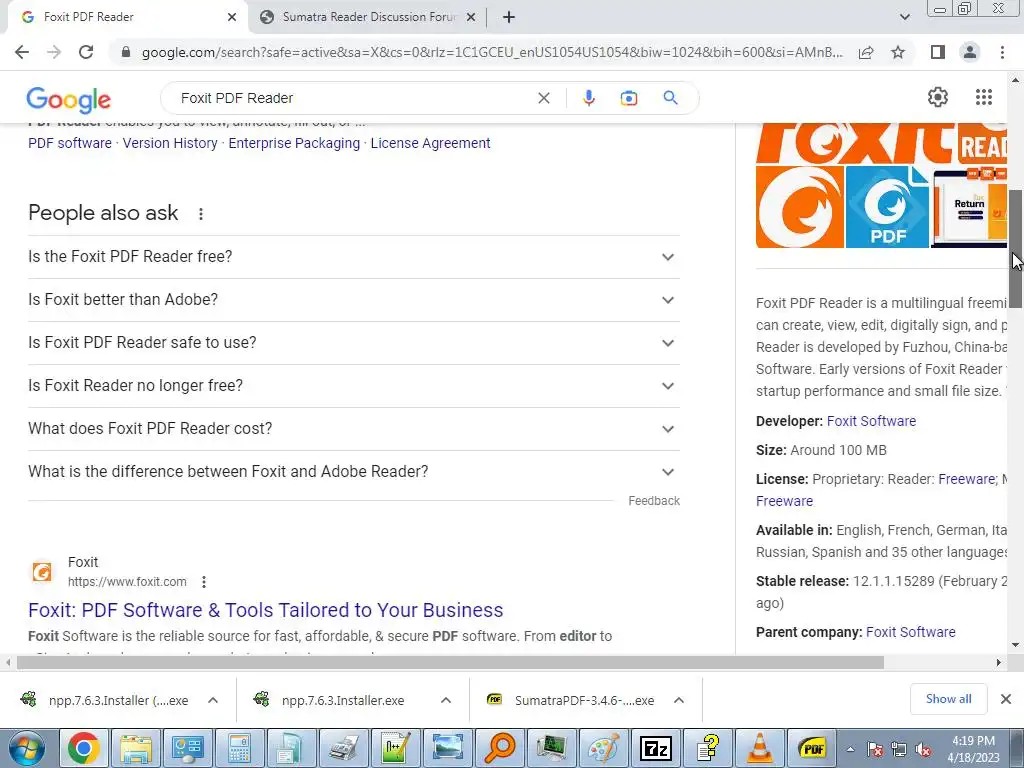The width and height of the screenshot is (1024, 768).
Task: Open the Enterprise Packaging sitelink
Action: (294, 143)
